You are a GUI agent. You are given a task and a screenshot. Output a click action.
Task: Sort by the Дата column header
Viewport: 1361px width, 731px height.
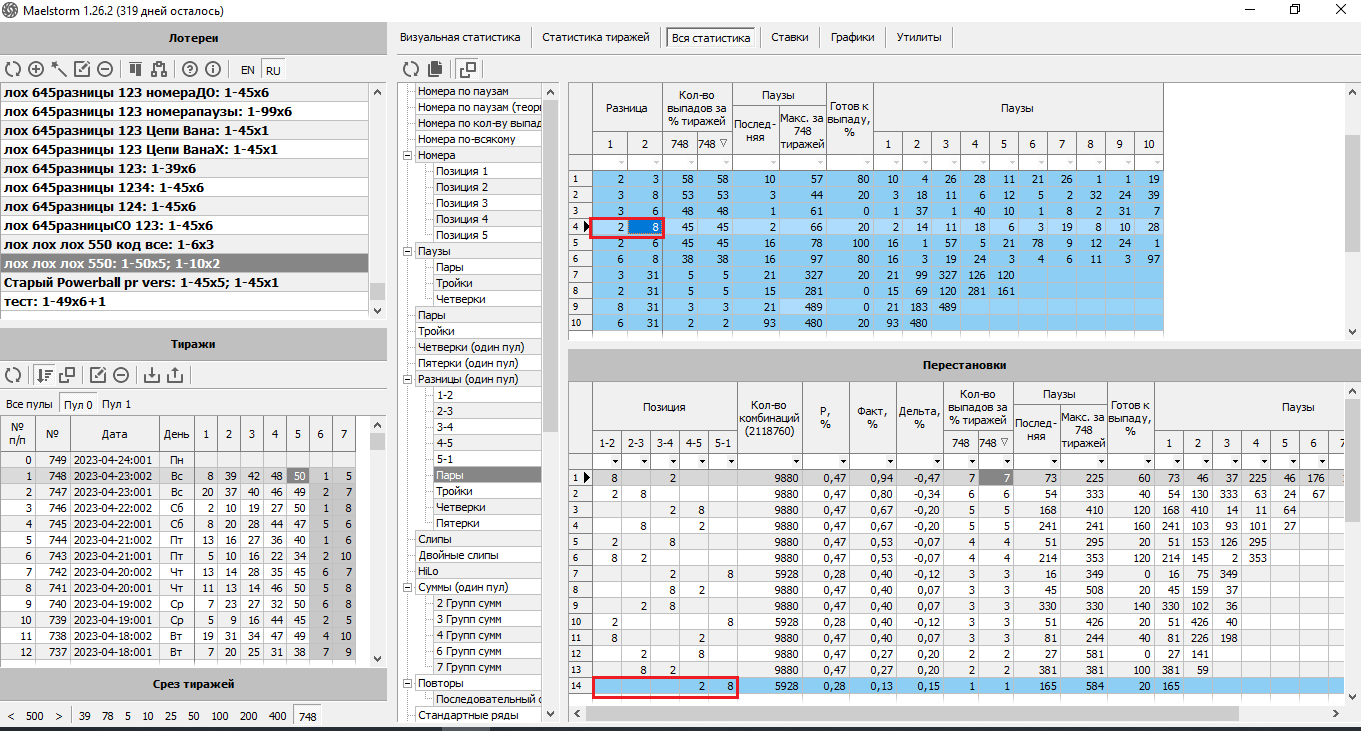[113, 434]
